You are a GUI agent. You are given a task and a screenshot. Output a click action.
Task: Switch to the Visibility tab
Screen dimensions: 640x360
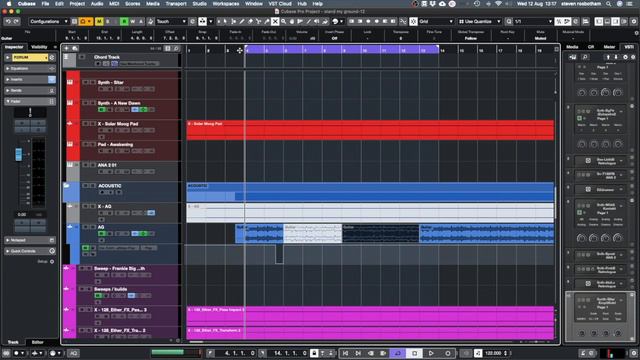click(39, 47)
